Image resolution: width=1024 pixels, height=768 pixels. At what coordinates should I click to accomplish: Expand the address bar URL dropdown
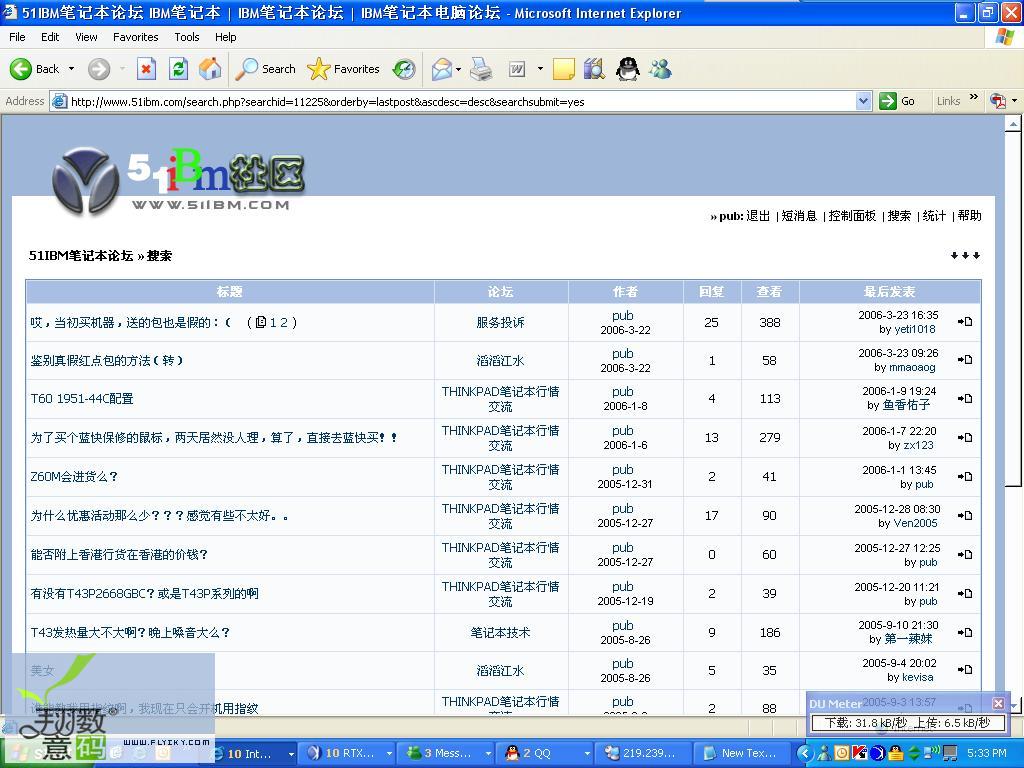pyautogui.click(x=863, y=101)
